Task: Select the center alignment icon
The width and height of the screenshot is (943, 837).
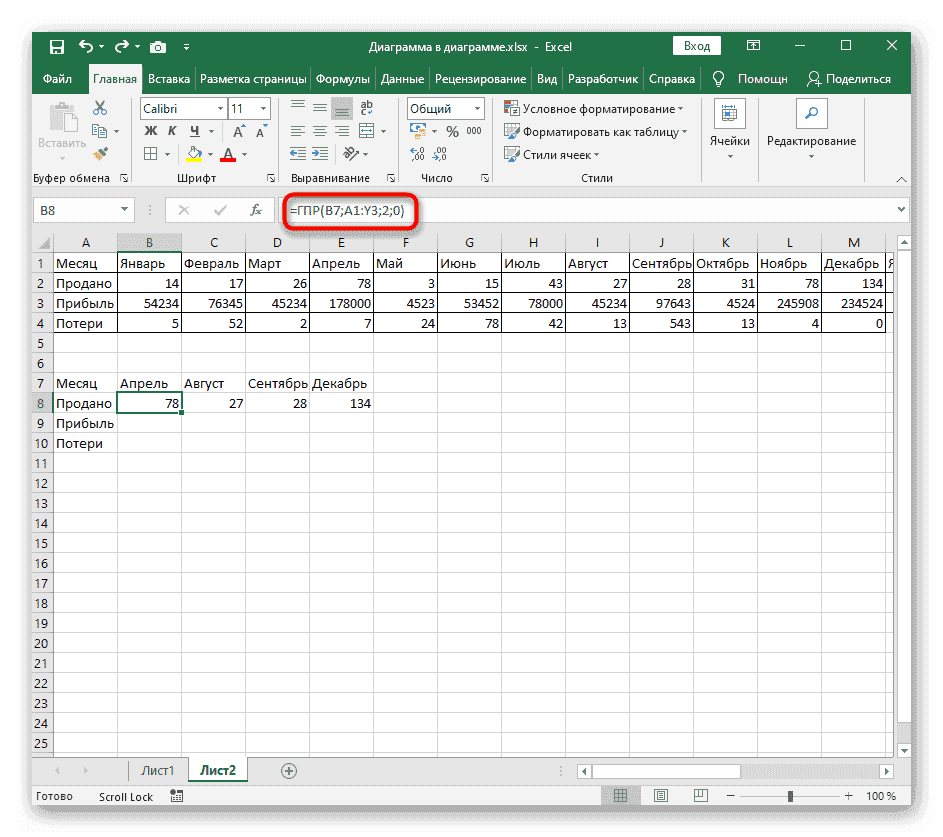Action: [x=319, y=130]
